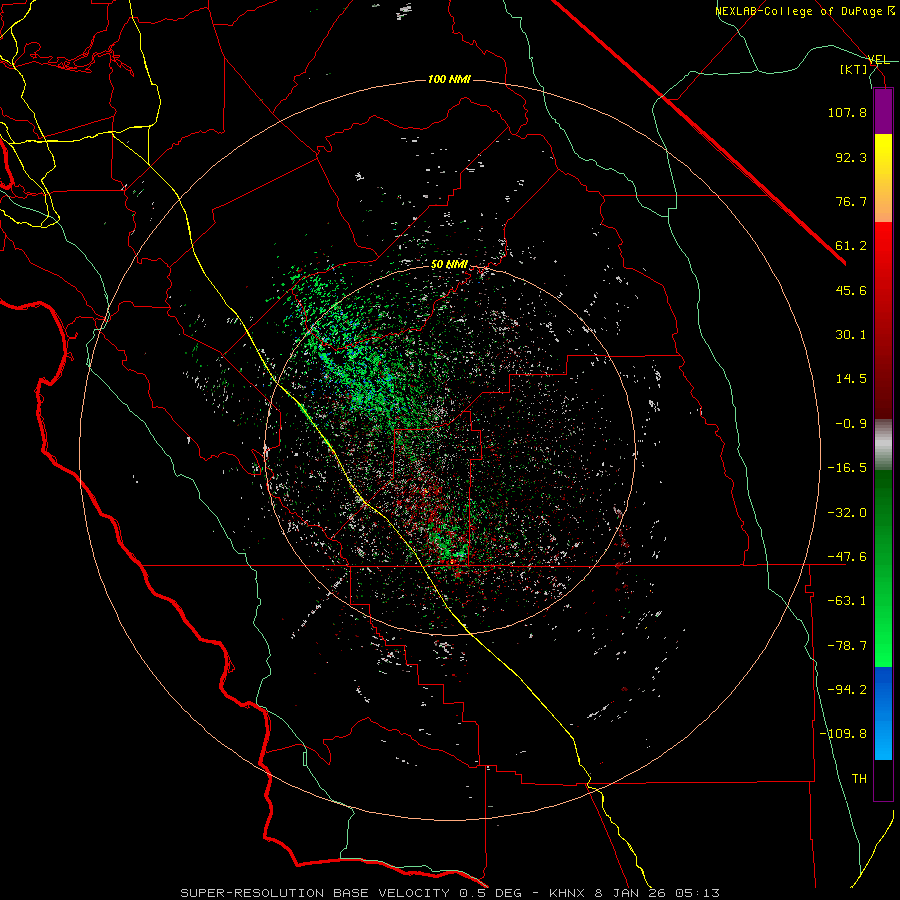Click the [KT] units label
This screenshot has width=900, height=900.
854,69
